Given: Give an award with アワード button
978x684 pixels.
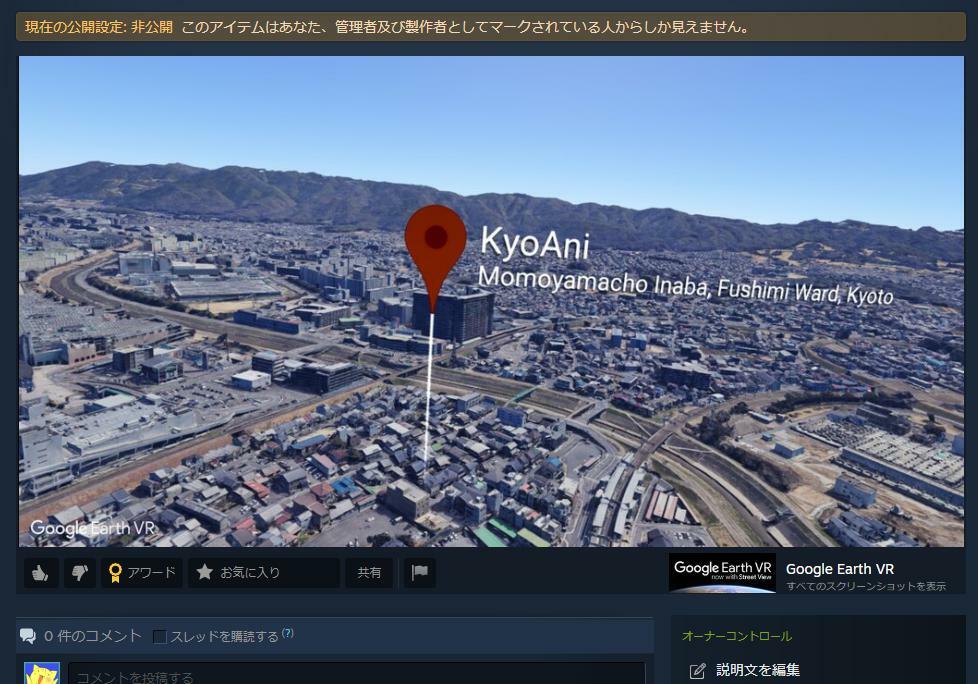Looking at the screenshot, I should [142, 572].
